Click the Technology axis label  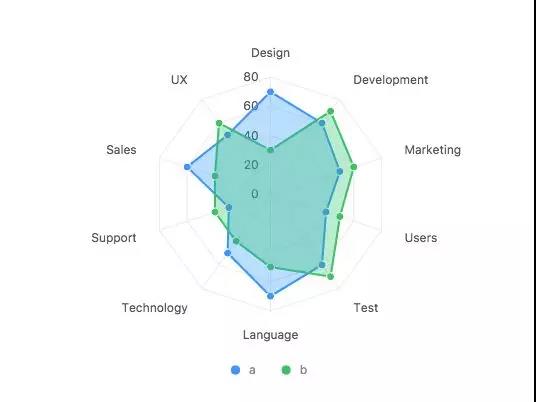click(x=155, y=308)
